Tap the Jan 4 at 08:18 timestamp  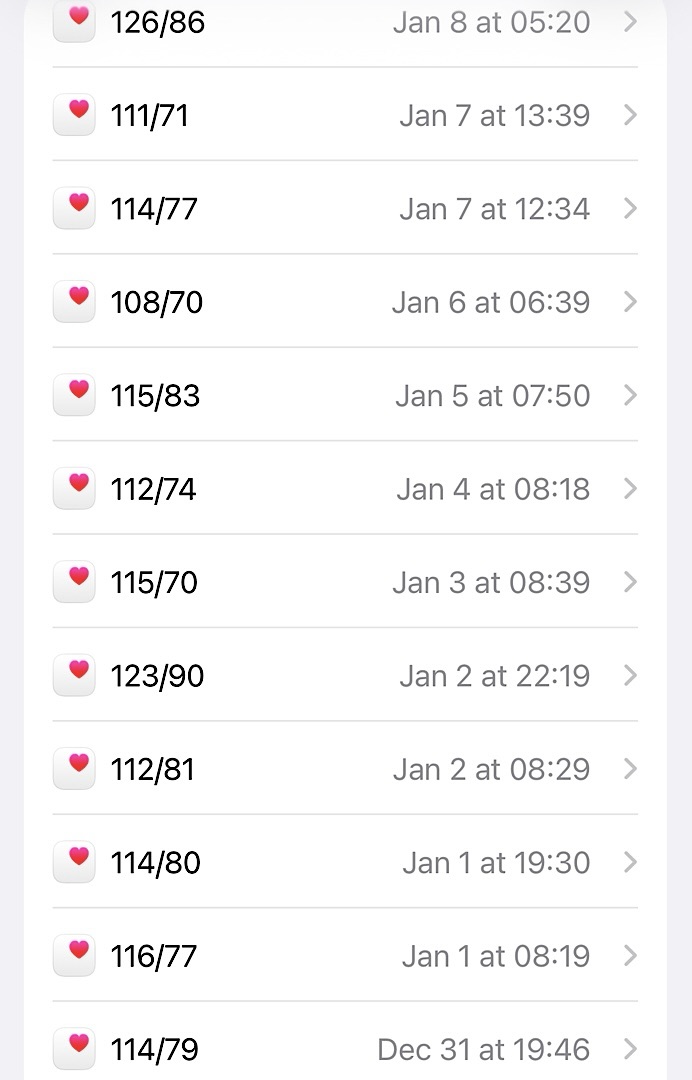coord(492,489)
